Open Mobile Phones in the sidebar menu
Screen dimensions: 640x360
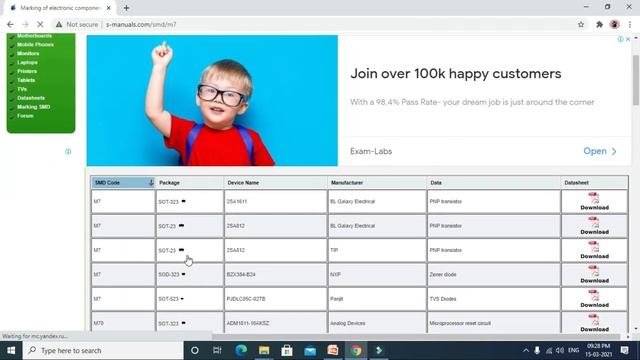[x=35, y=44]
